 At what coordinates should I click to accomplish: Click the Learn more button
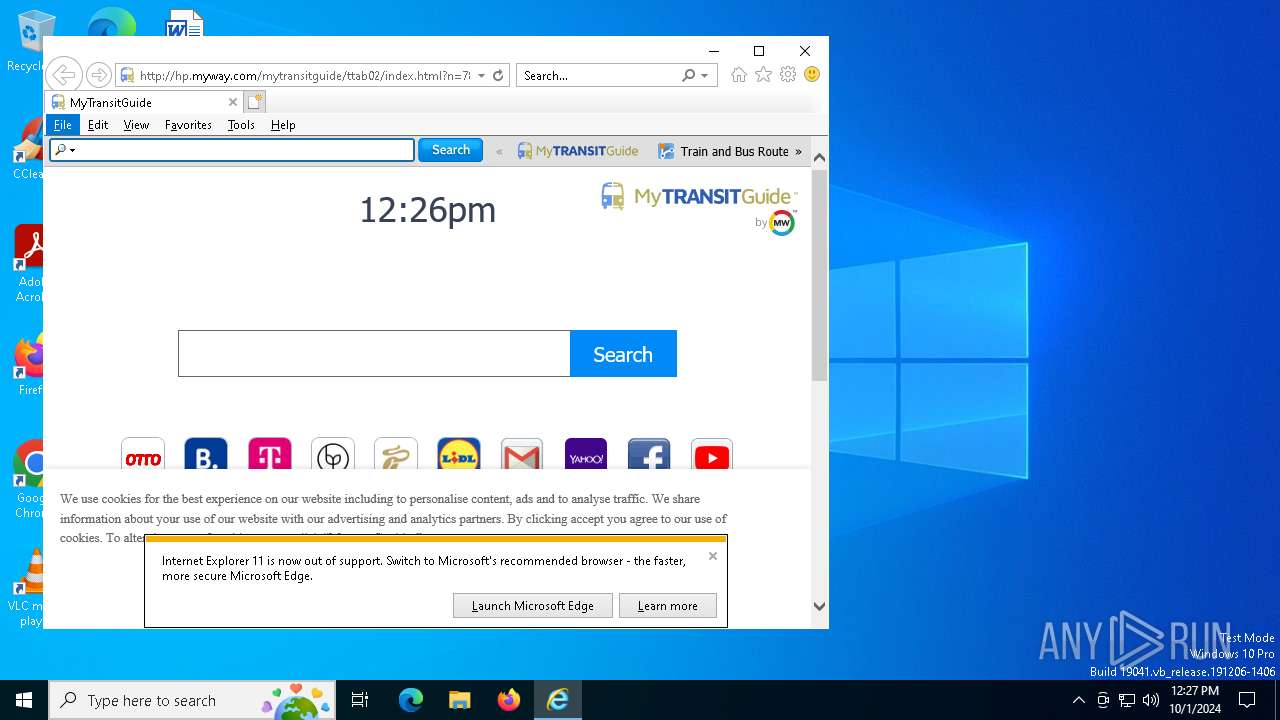(668, 606)
